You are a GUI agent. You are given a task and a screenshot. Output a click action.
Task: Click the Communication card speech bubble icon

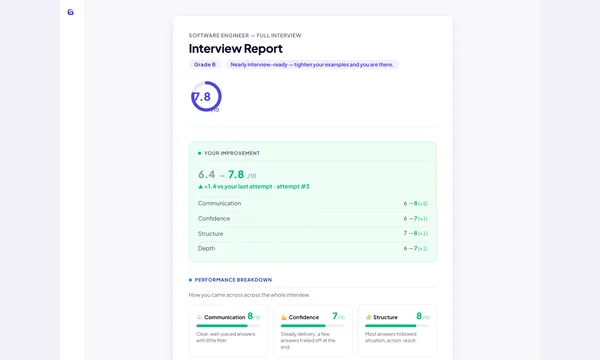click(x=199, y=317)
